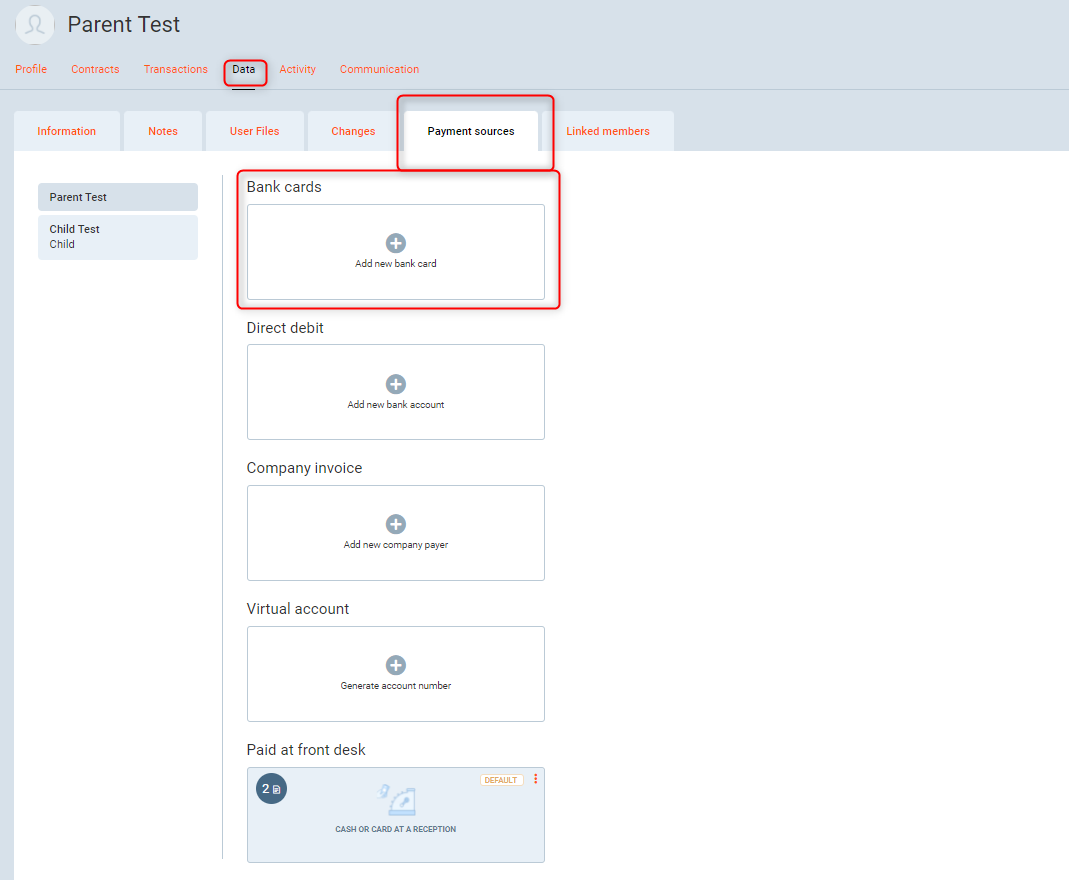Click plus icon under Company invoice
This screenshot has height=880, width=1069.
(x=396, y=524)
